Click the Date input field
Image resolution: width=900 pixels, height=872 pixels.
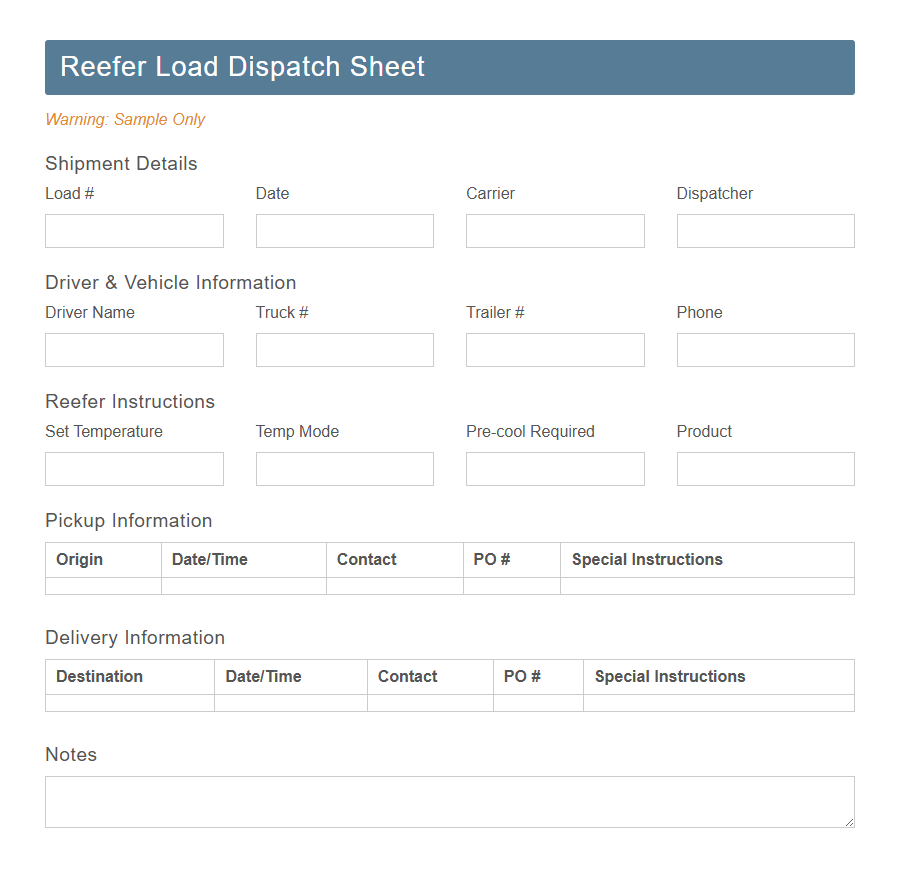344,231
